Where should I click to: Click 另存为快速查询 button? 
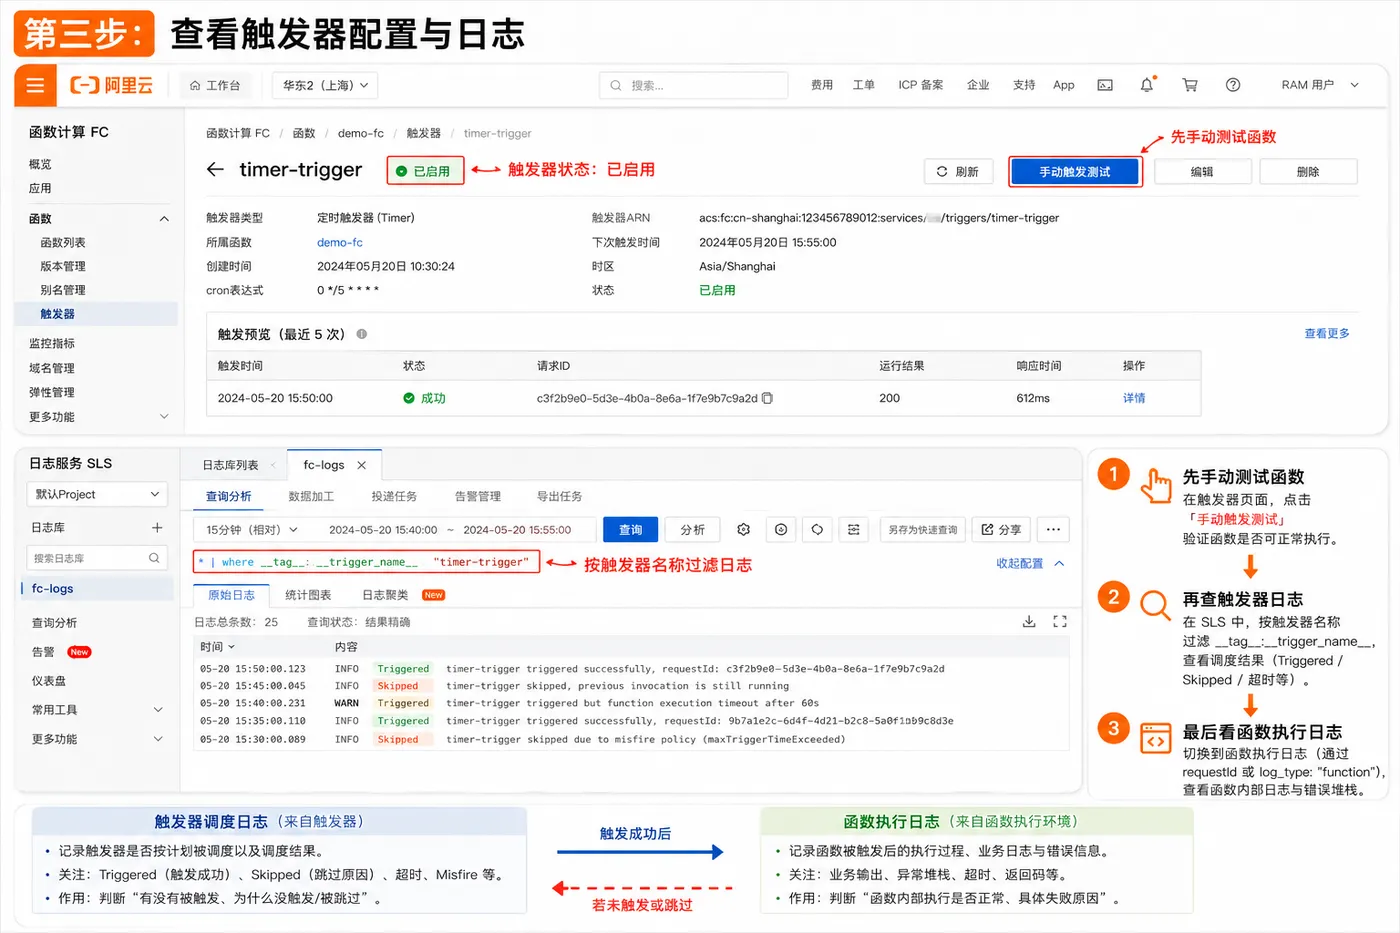pyautogui.click(x=923, y=530)
